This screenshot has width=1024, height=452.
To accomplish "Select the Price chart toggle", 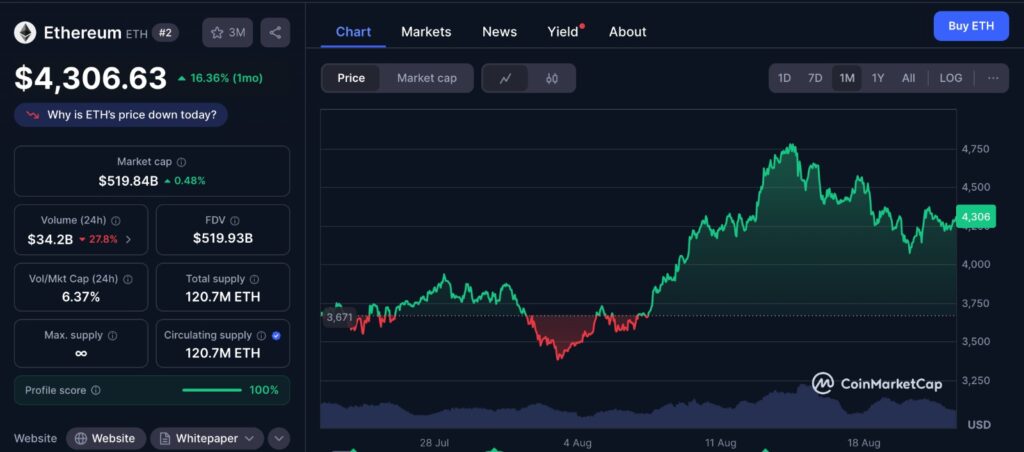I will click(351, 78).
